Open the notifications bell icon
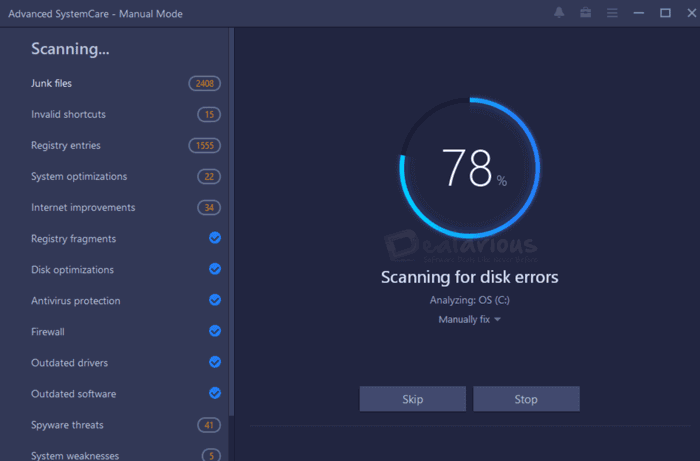 pyautogui.click(x=559, y=13)
